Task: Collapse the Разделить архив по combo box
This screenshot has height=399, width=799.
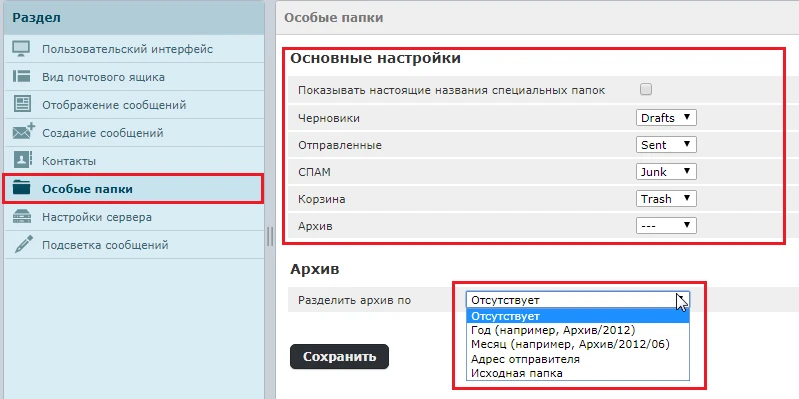Action: [578, 300]
